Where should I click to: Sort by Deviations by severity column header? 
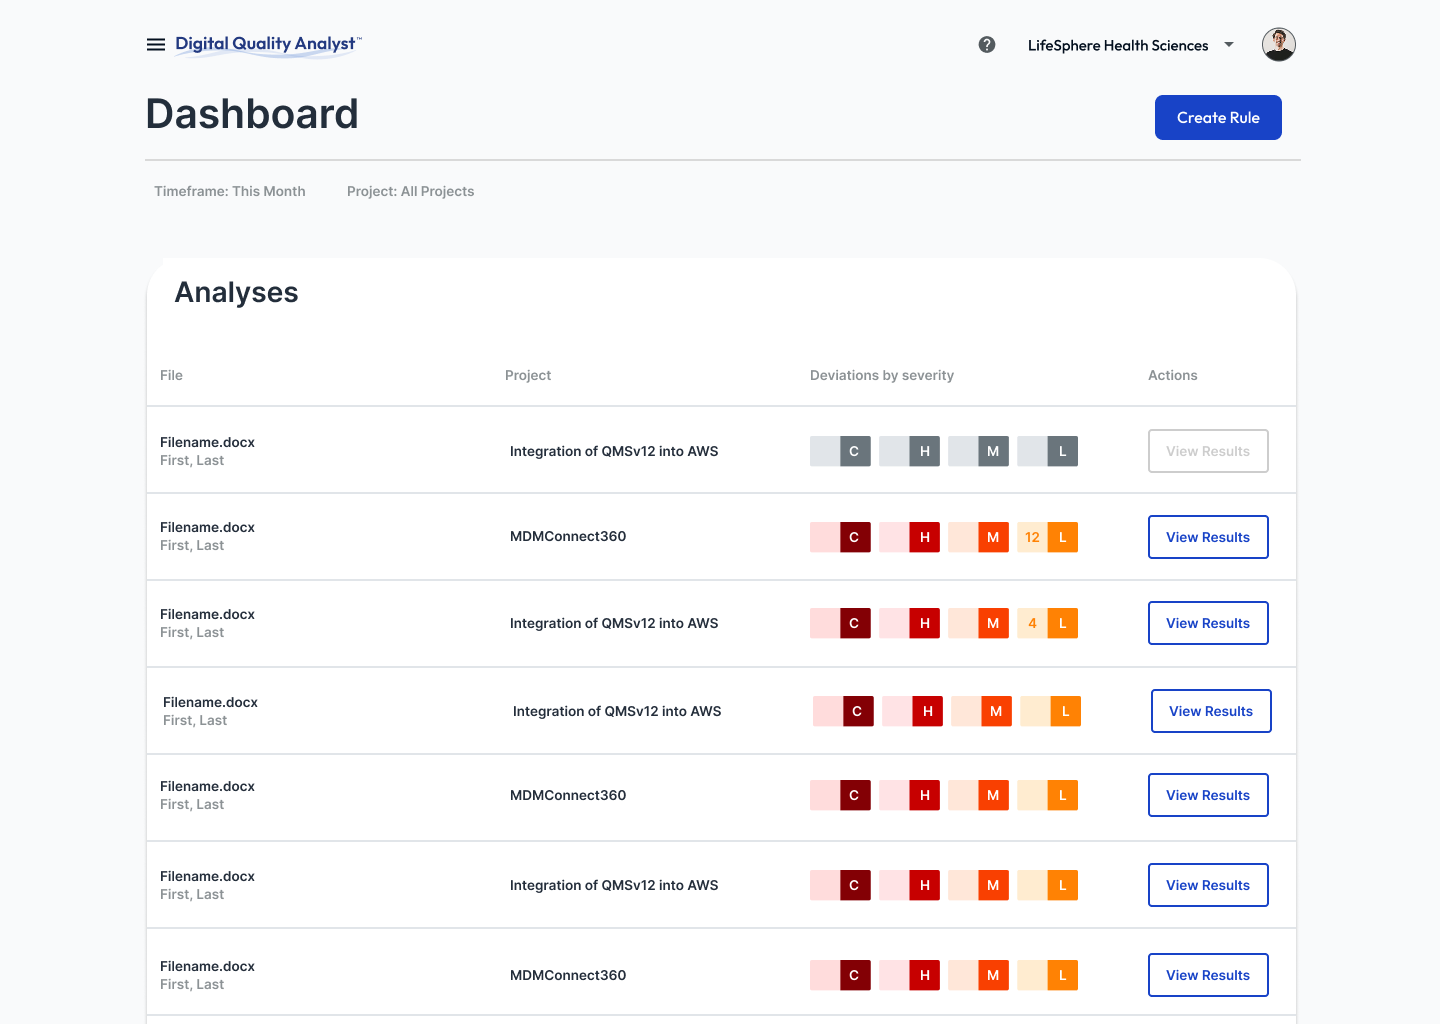[x=881, y=375]
